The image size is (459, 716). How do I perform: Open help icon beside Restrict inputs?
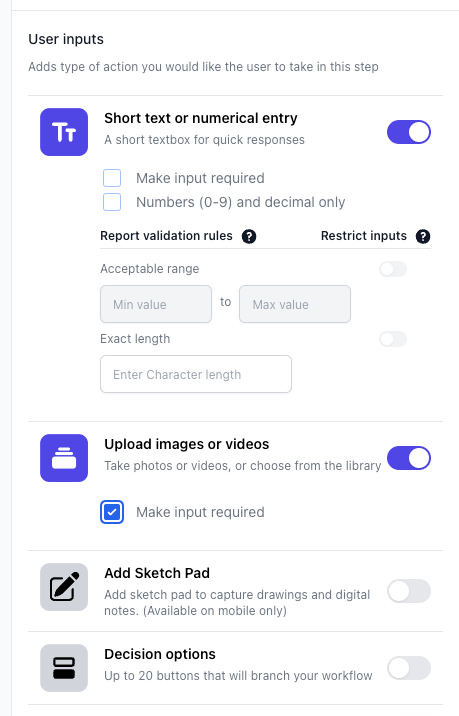[423, 237]
